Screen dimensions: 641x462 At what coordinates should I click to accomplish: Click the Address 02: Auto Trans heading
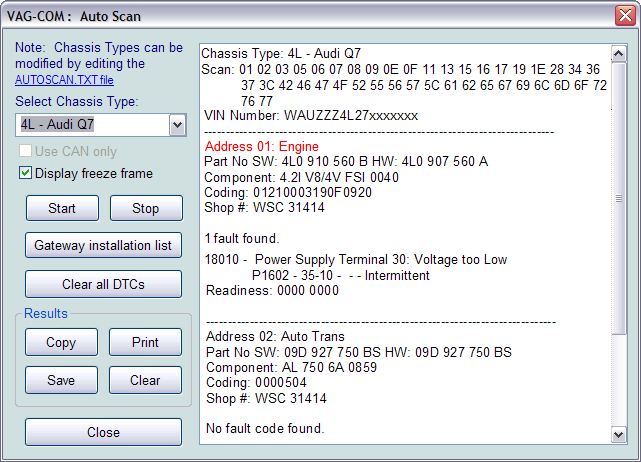(x=275, y=336)
